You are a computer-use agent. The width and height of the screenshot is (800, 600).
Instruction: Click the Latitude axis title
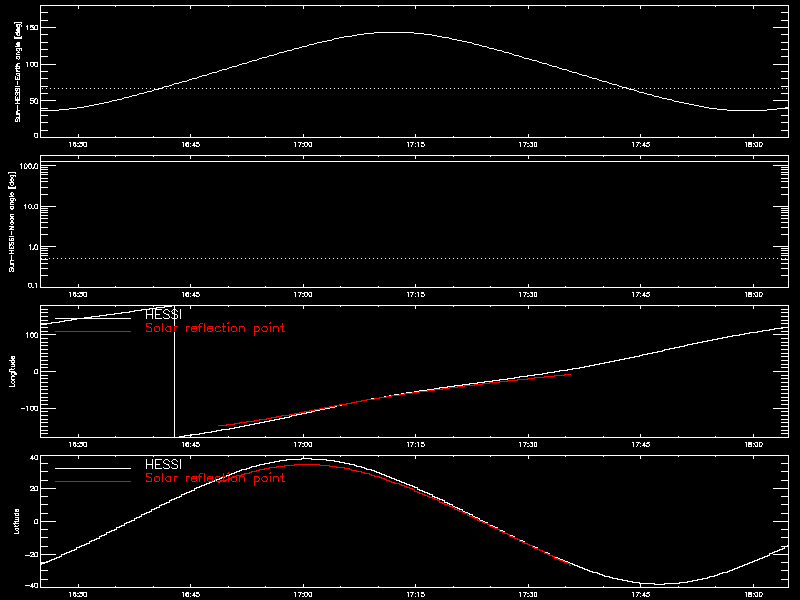[x=17, y=521]
